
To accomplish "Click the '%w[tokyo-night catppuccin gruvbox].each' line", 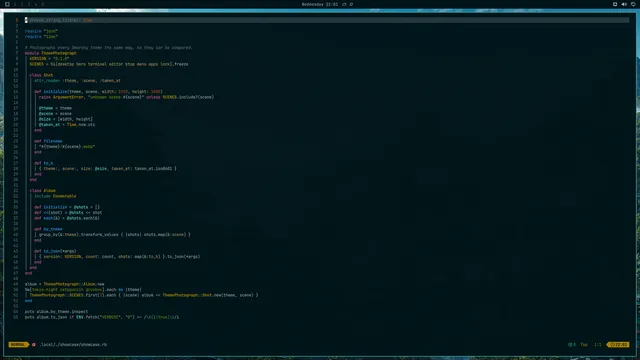I will [83, 289].
